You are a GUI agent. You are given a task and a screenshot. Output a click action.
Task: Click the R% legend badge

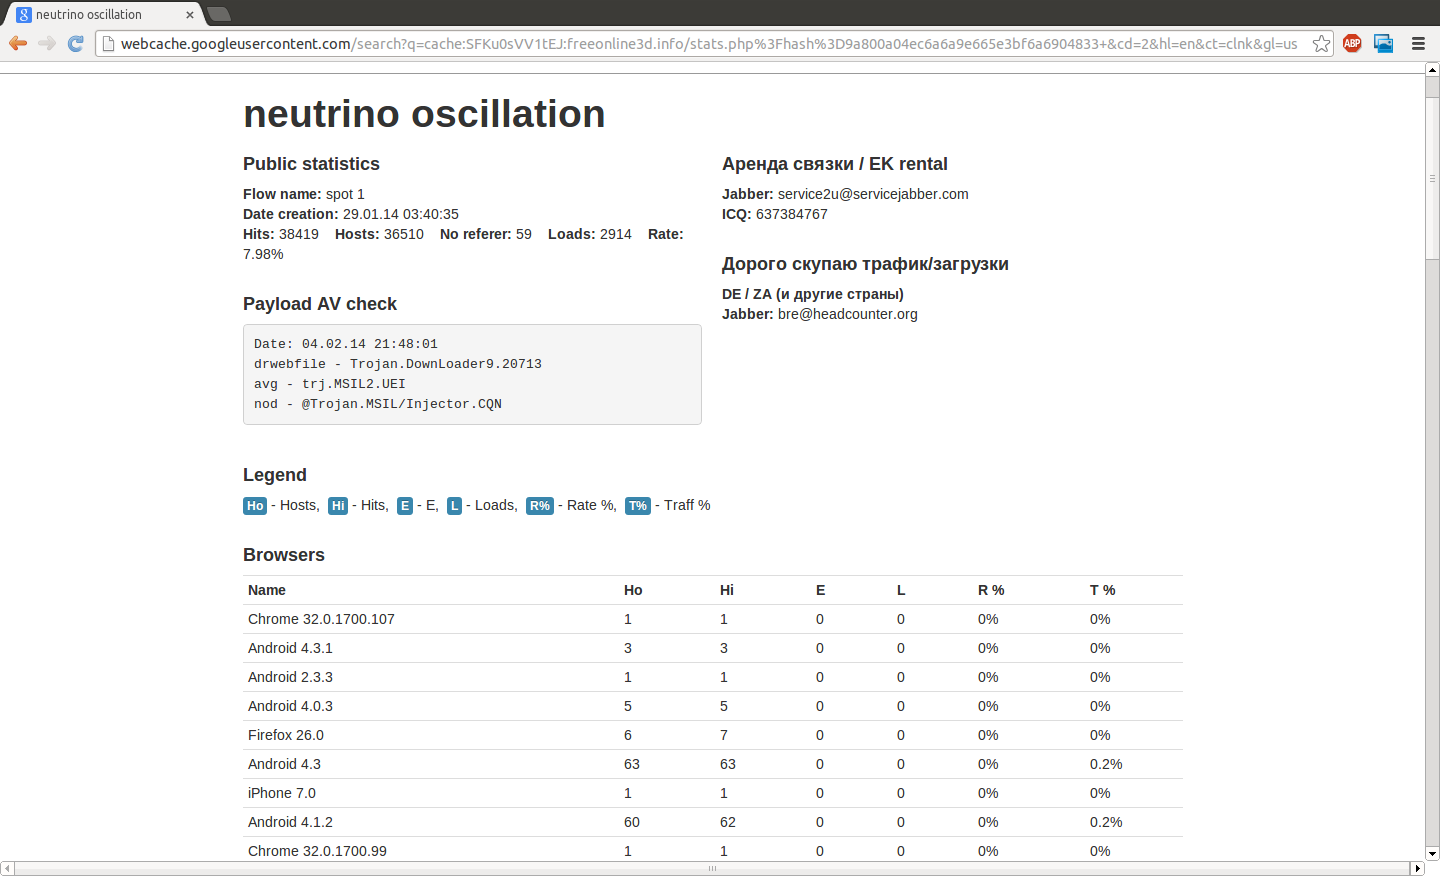click(540, 506)
